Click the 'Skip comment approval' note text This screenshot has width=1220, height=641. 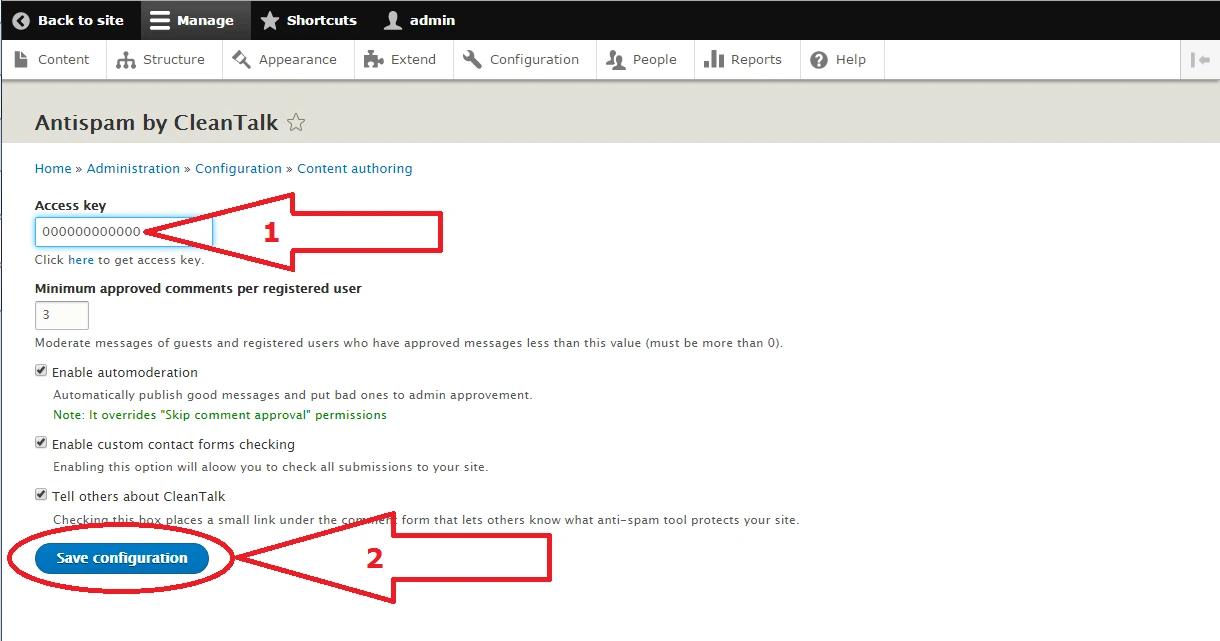pos(220,415)
